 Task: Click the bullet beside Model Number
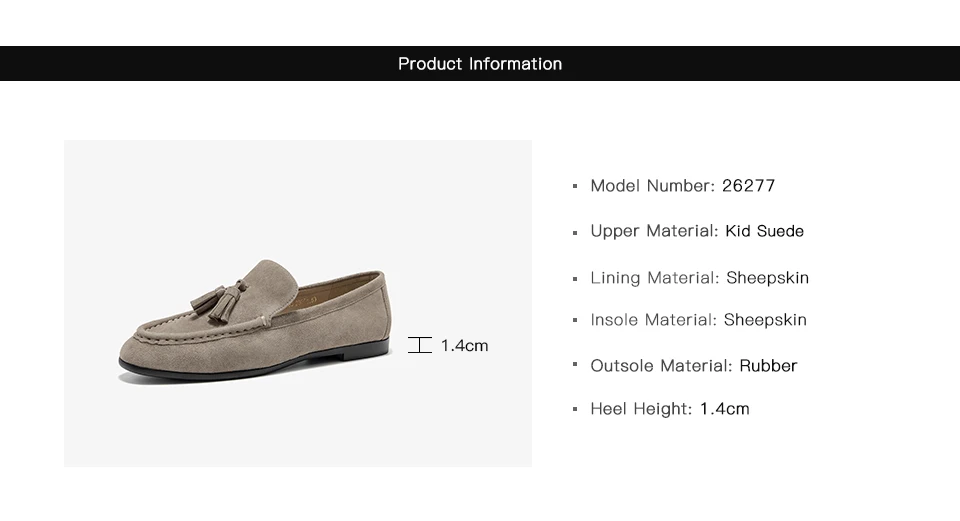click(x=575, y=187)
